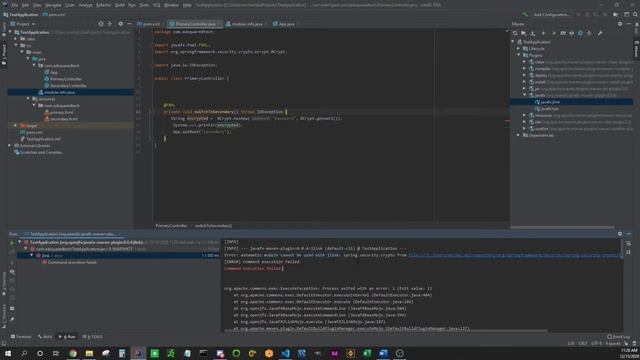Select PrimaryController in Project tree

point(65,79)
